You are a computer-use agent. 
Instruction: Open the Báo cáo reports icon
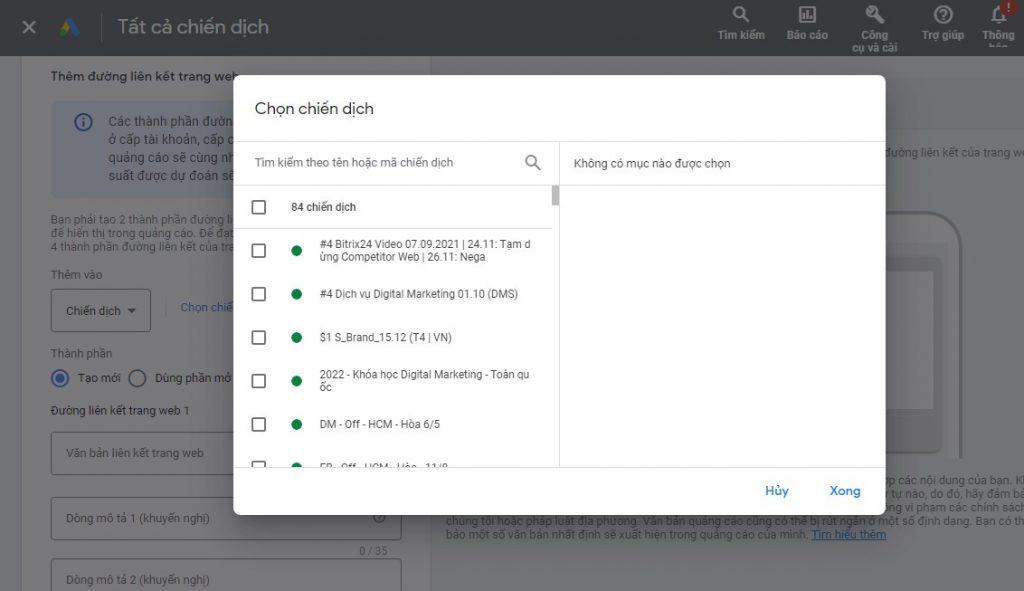[806, 22]
